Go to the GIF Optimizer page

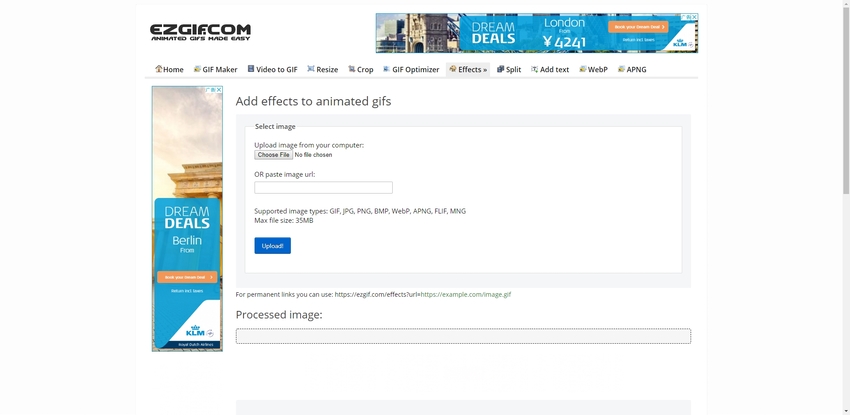pyautogui.click(x=415, y=70)
